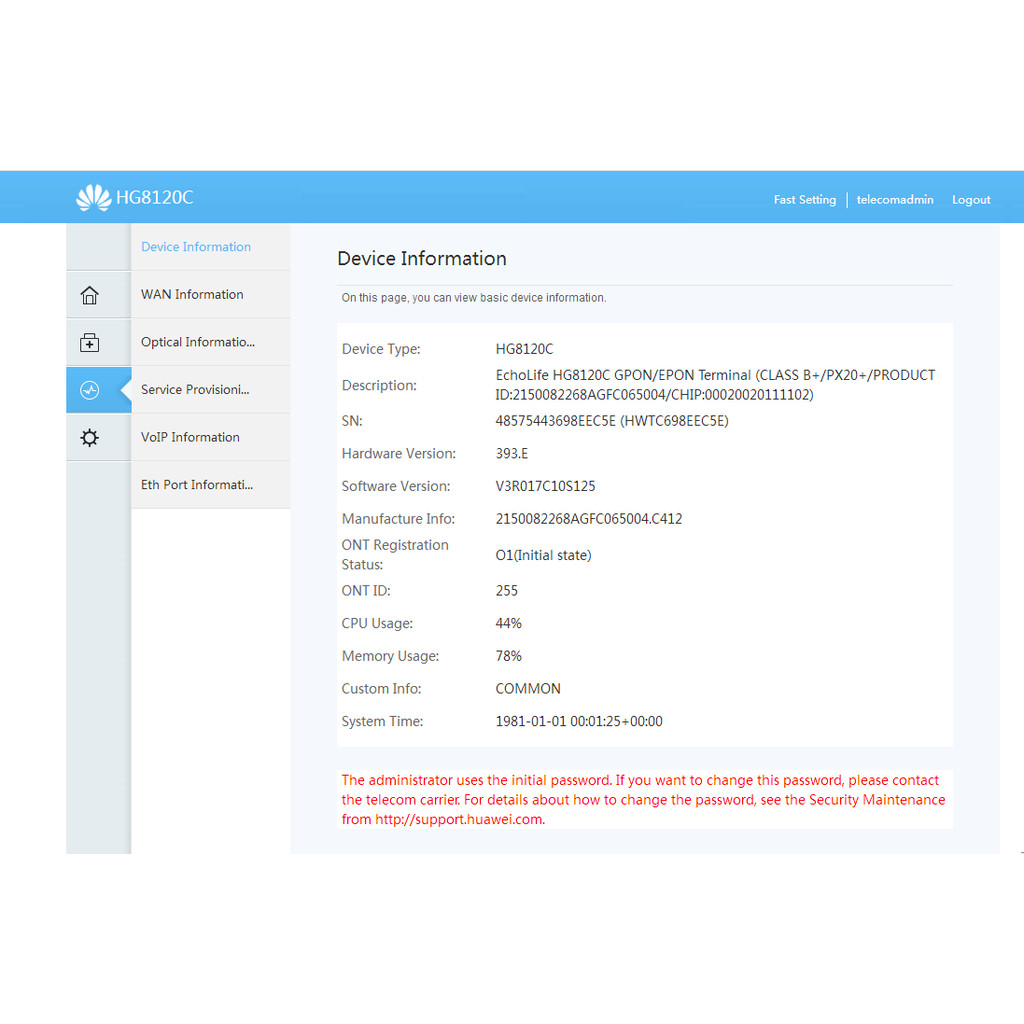Click the highlighted pulse status icon
This screenshot has height=1024, width=1024.
tap(90, 390)
